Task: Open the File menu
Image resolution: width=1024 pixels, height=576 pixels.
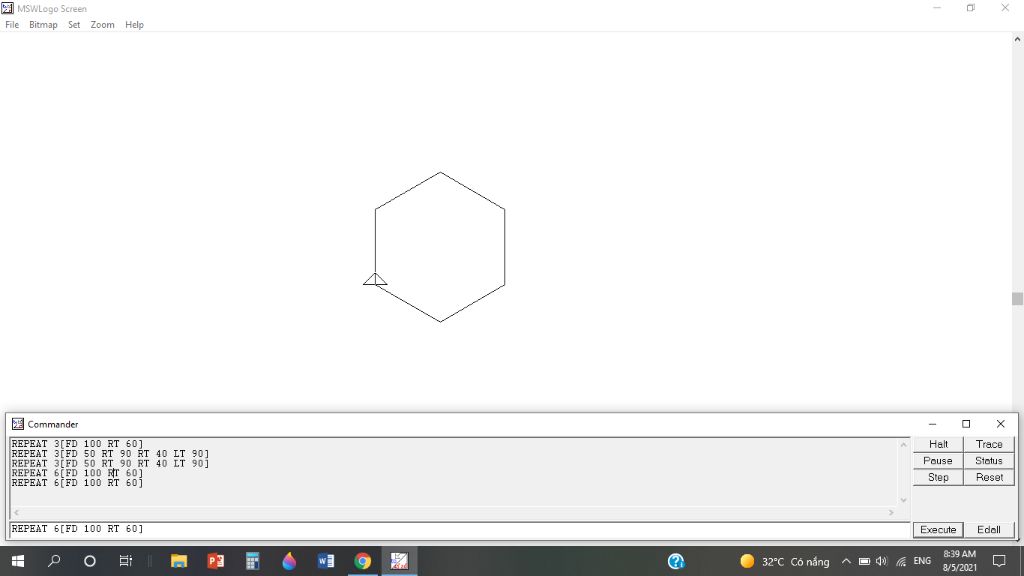Action: tap(12, 25)
